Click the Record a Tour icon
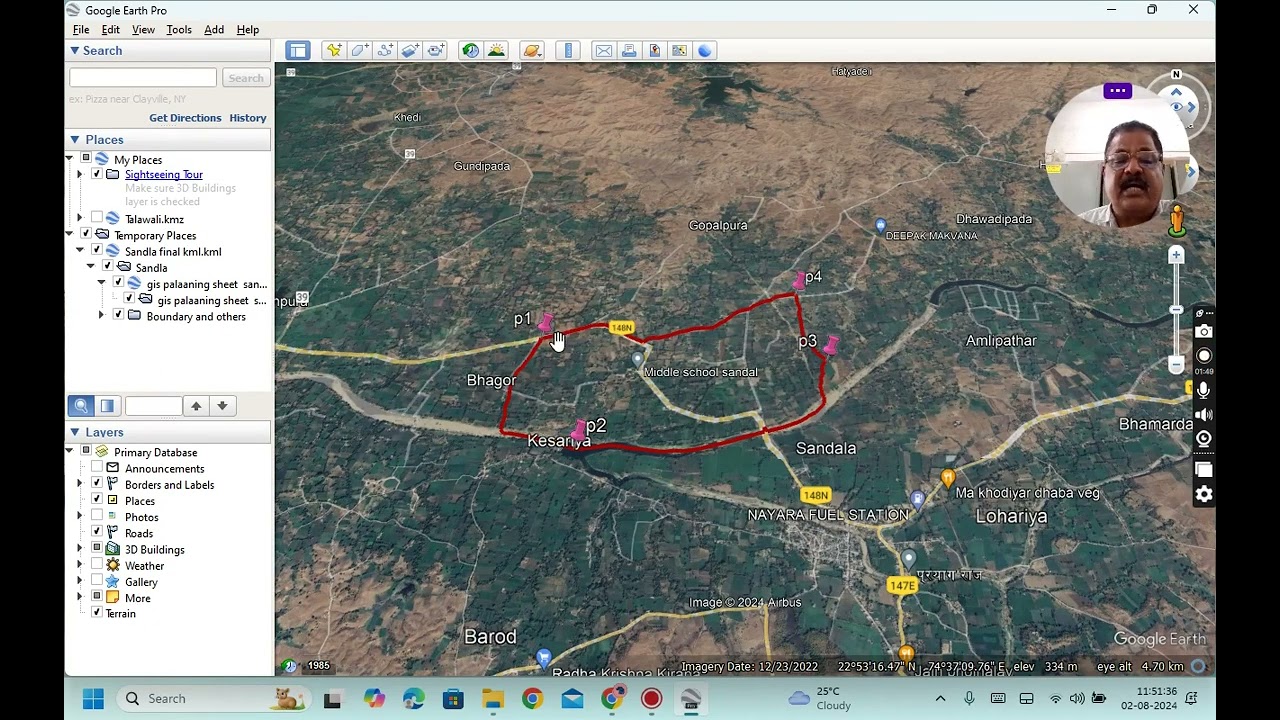 pyautogui.click(x=435, y=50)
